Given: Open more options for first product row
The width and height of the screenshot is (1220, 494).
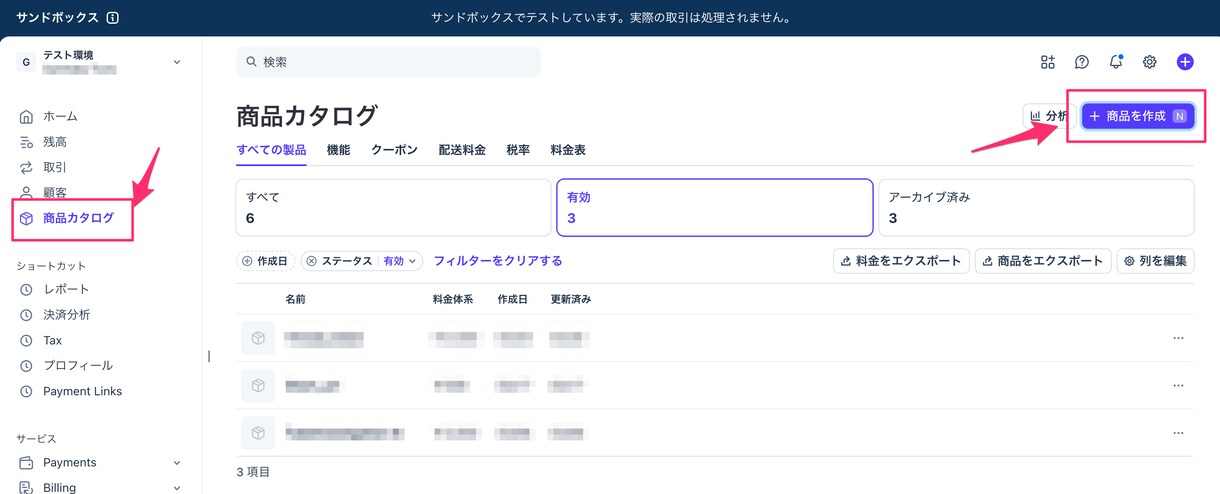Looking at the screenshot, I should point(1178,338).
